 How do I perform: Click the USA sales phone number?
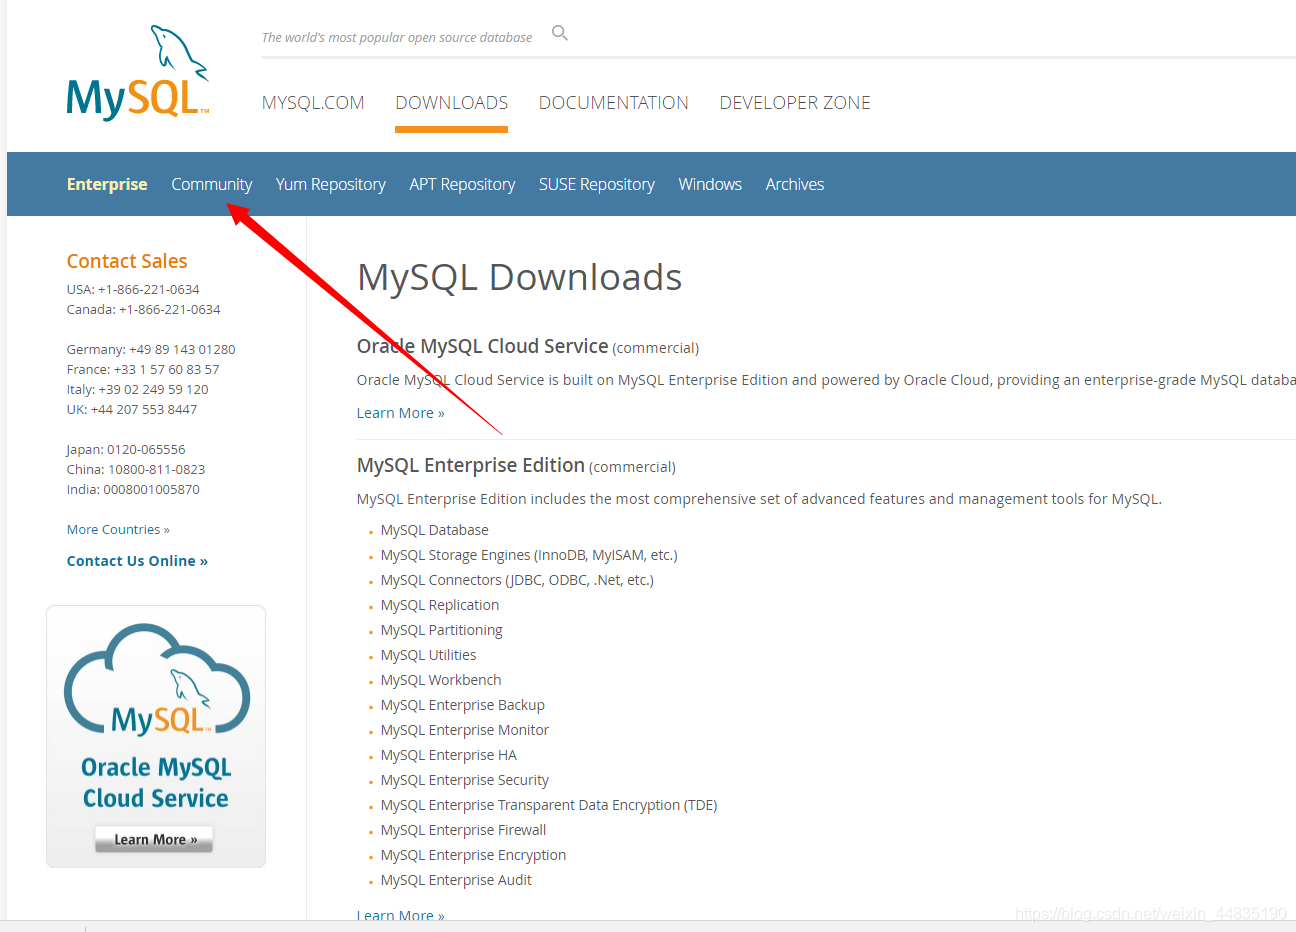[x=149, y=289]
